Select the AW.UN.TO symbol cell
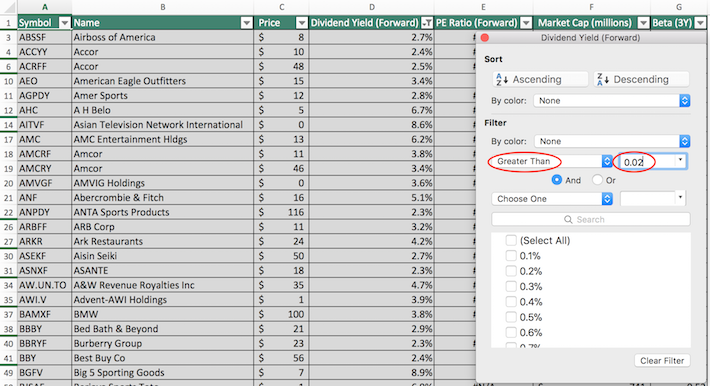 (44, 285)
